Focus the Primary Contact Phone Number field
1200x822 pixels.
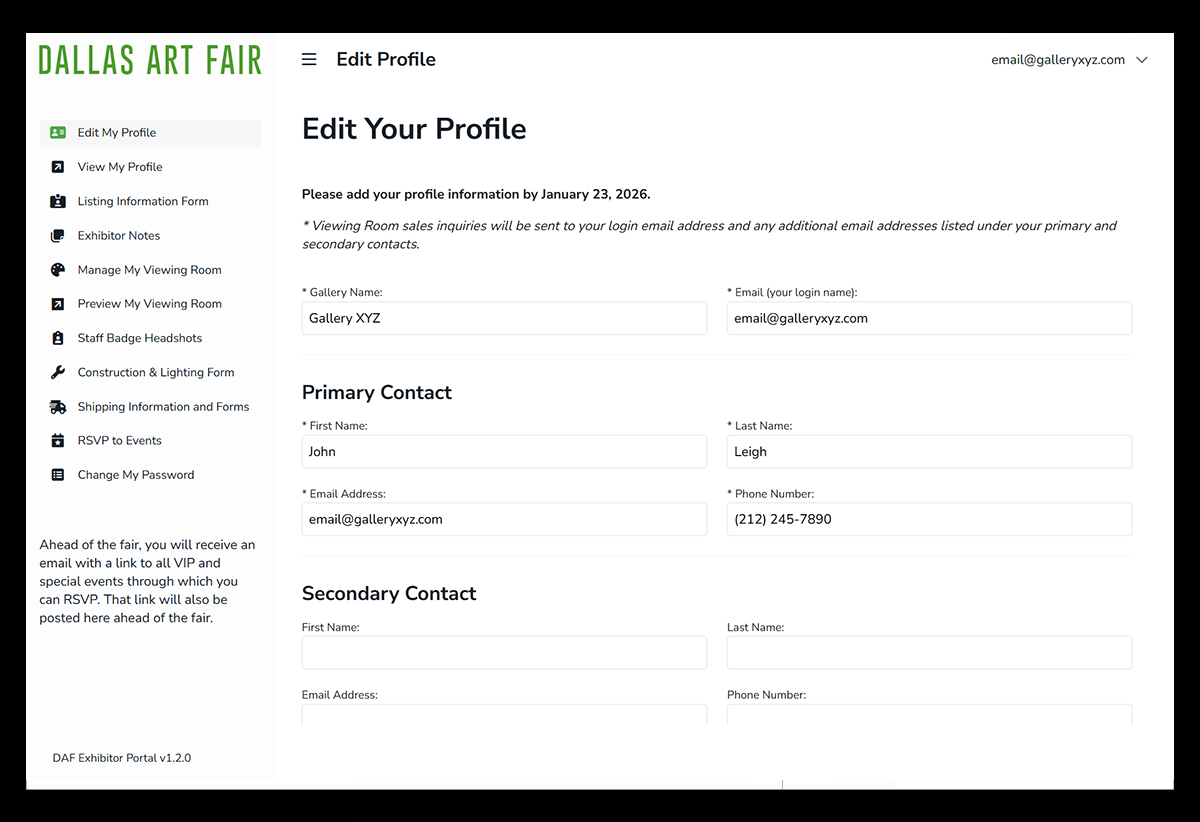pos(928,518)
